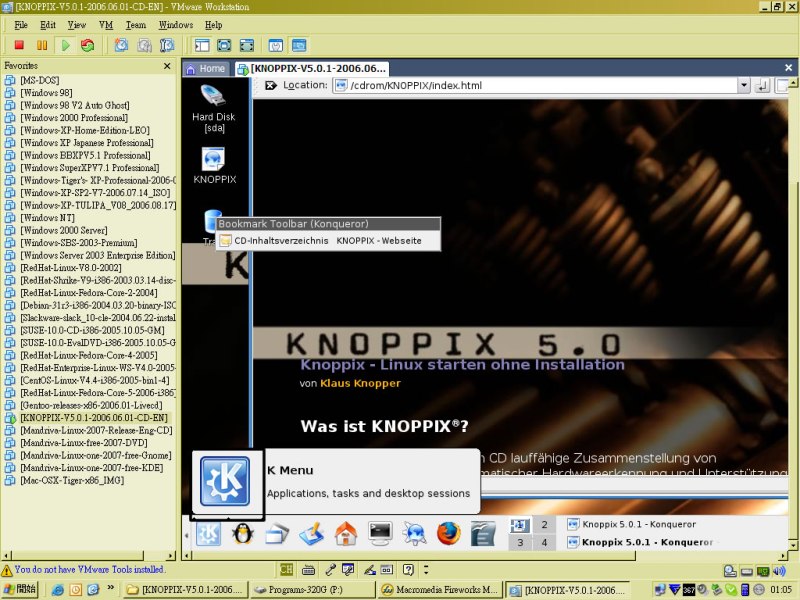Click the red Power Off toolbar button
Screen dimensions: 800x600
point(19,45)
